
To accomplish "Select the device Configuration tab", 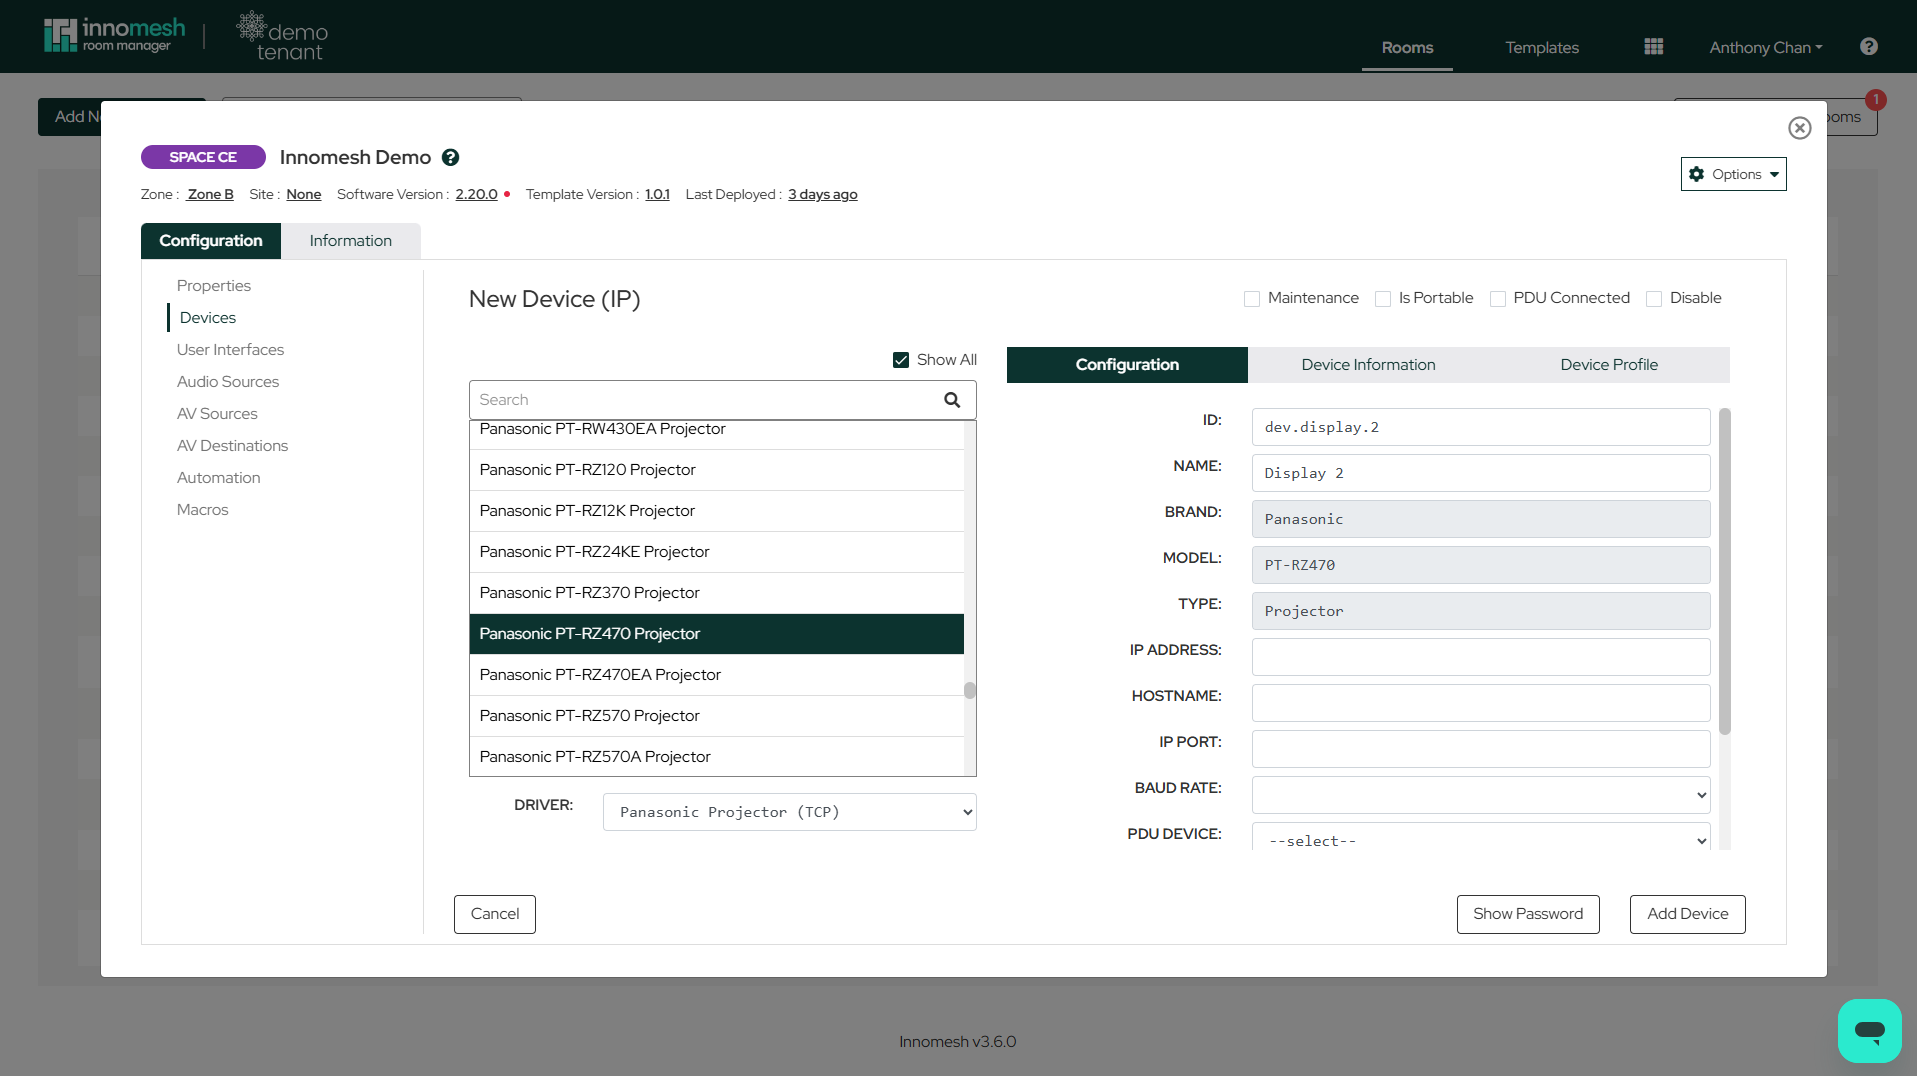I will click(x=1127, y=365).
